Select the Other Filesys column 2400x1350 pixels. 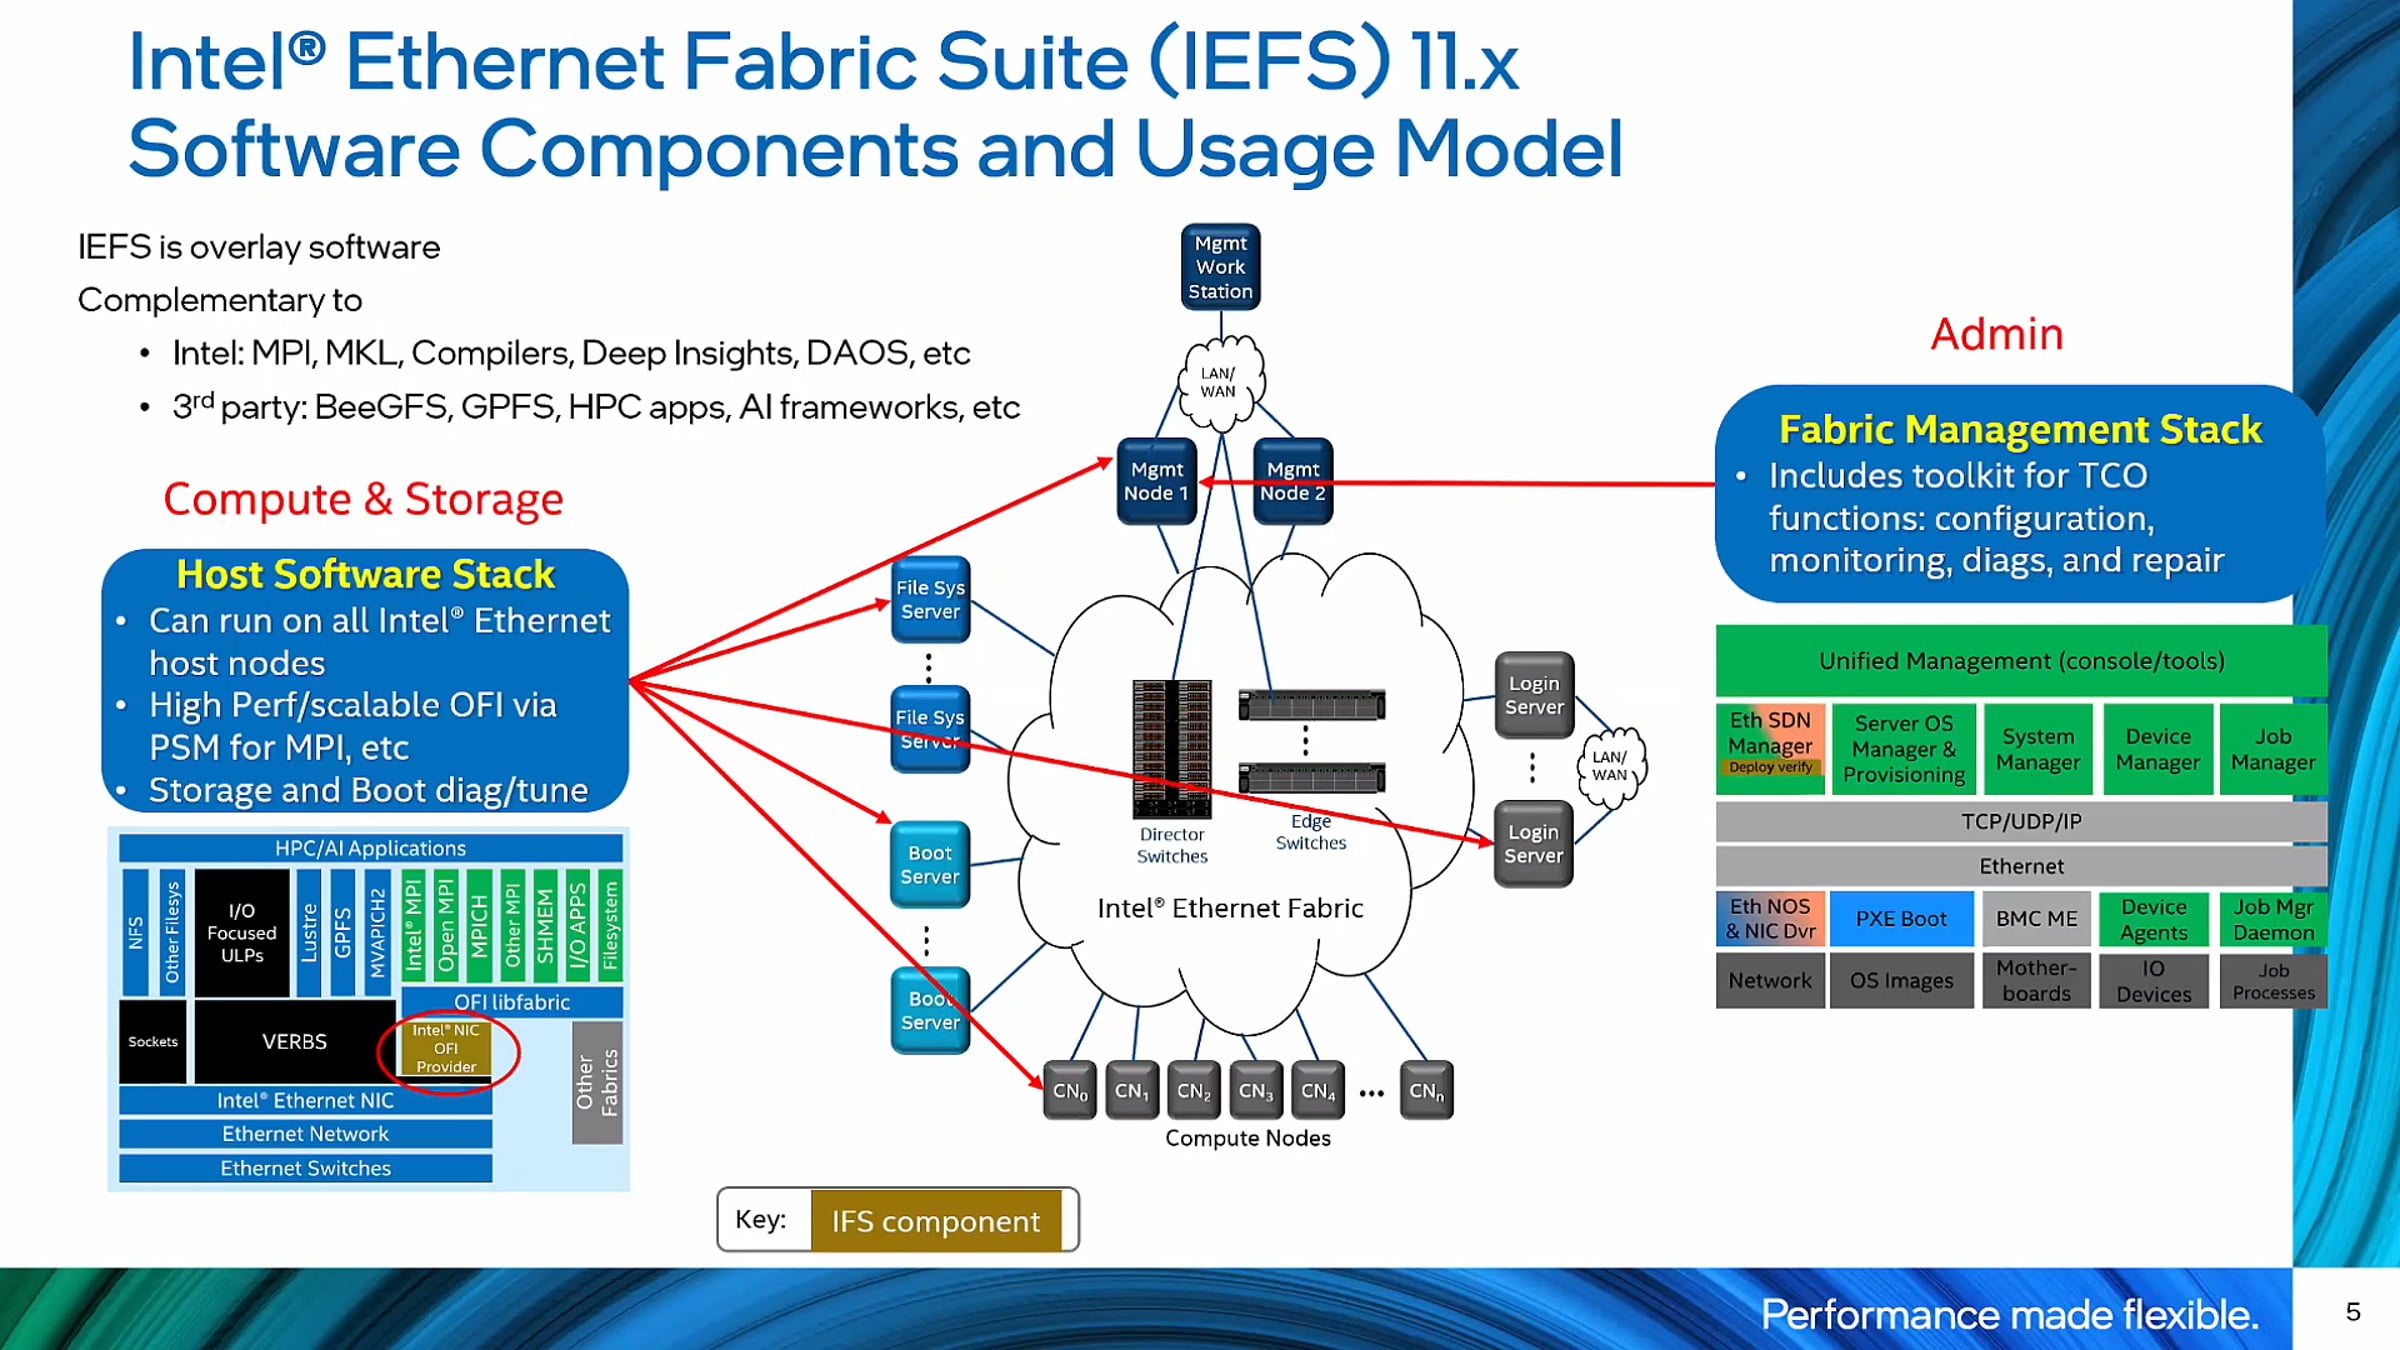pos(172,932)
